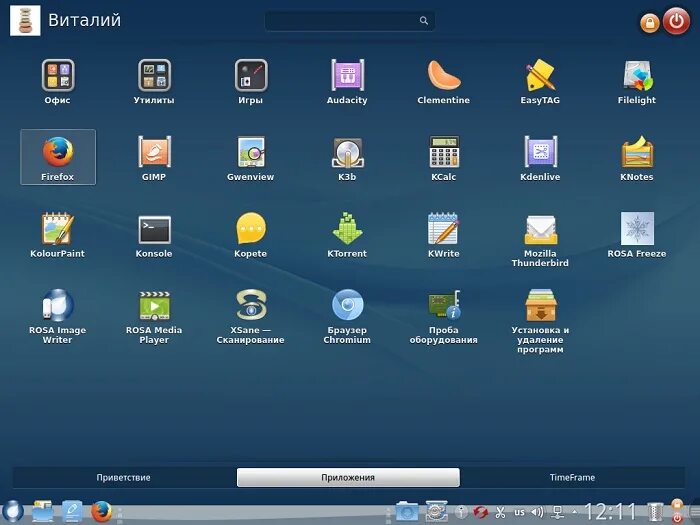Open the blue folder icon in panel
The height and width of the screenshot is (525, 700).
(x=407, y=512)
